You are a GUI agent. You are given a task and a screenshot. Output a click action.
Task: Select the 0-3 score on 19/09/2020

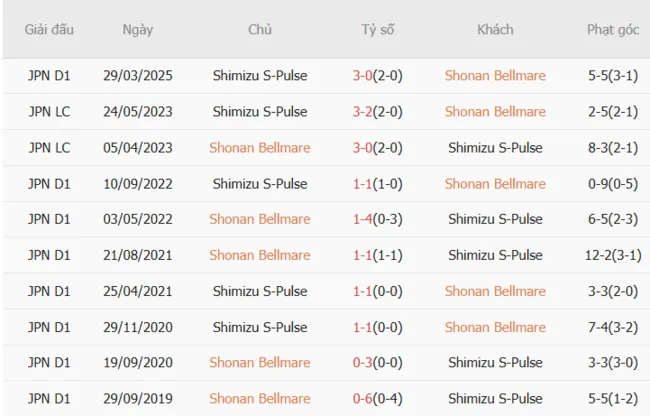[362, 364]
